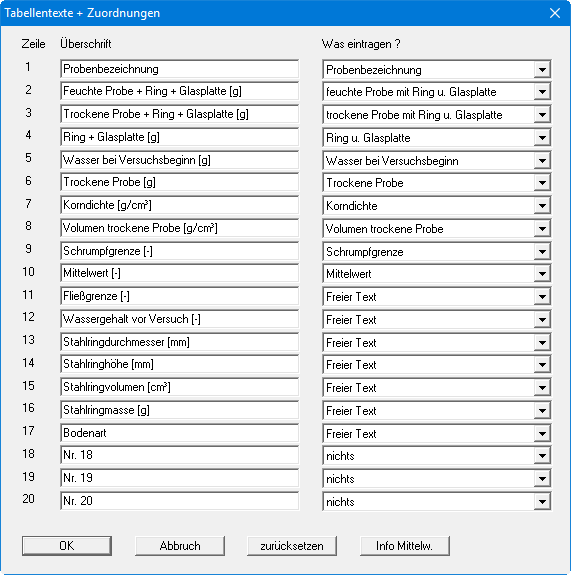The width and height of the screenshot is (571, 575).
Task: Edit the Stahlringhöhe [mm] field
Action: [x=179, y=364]
